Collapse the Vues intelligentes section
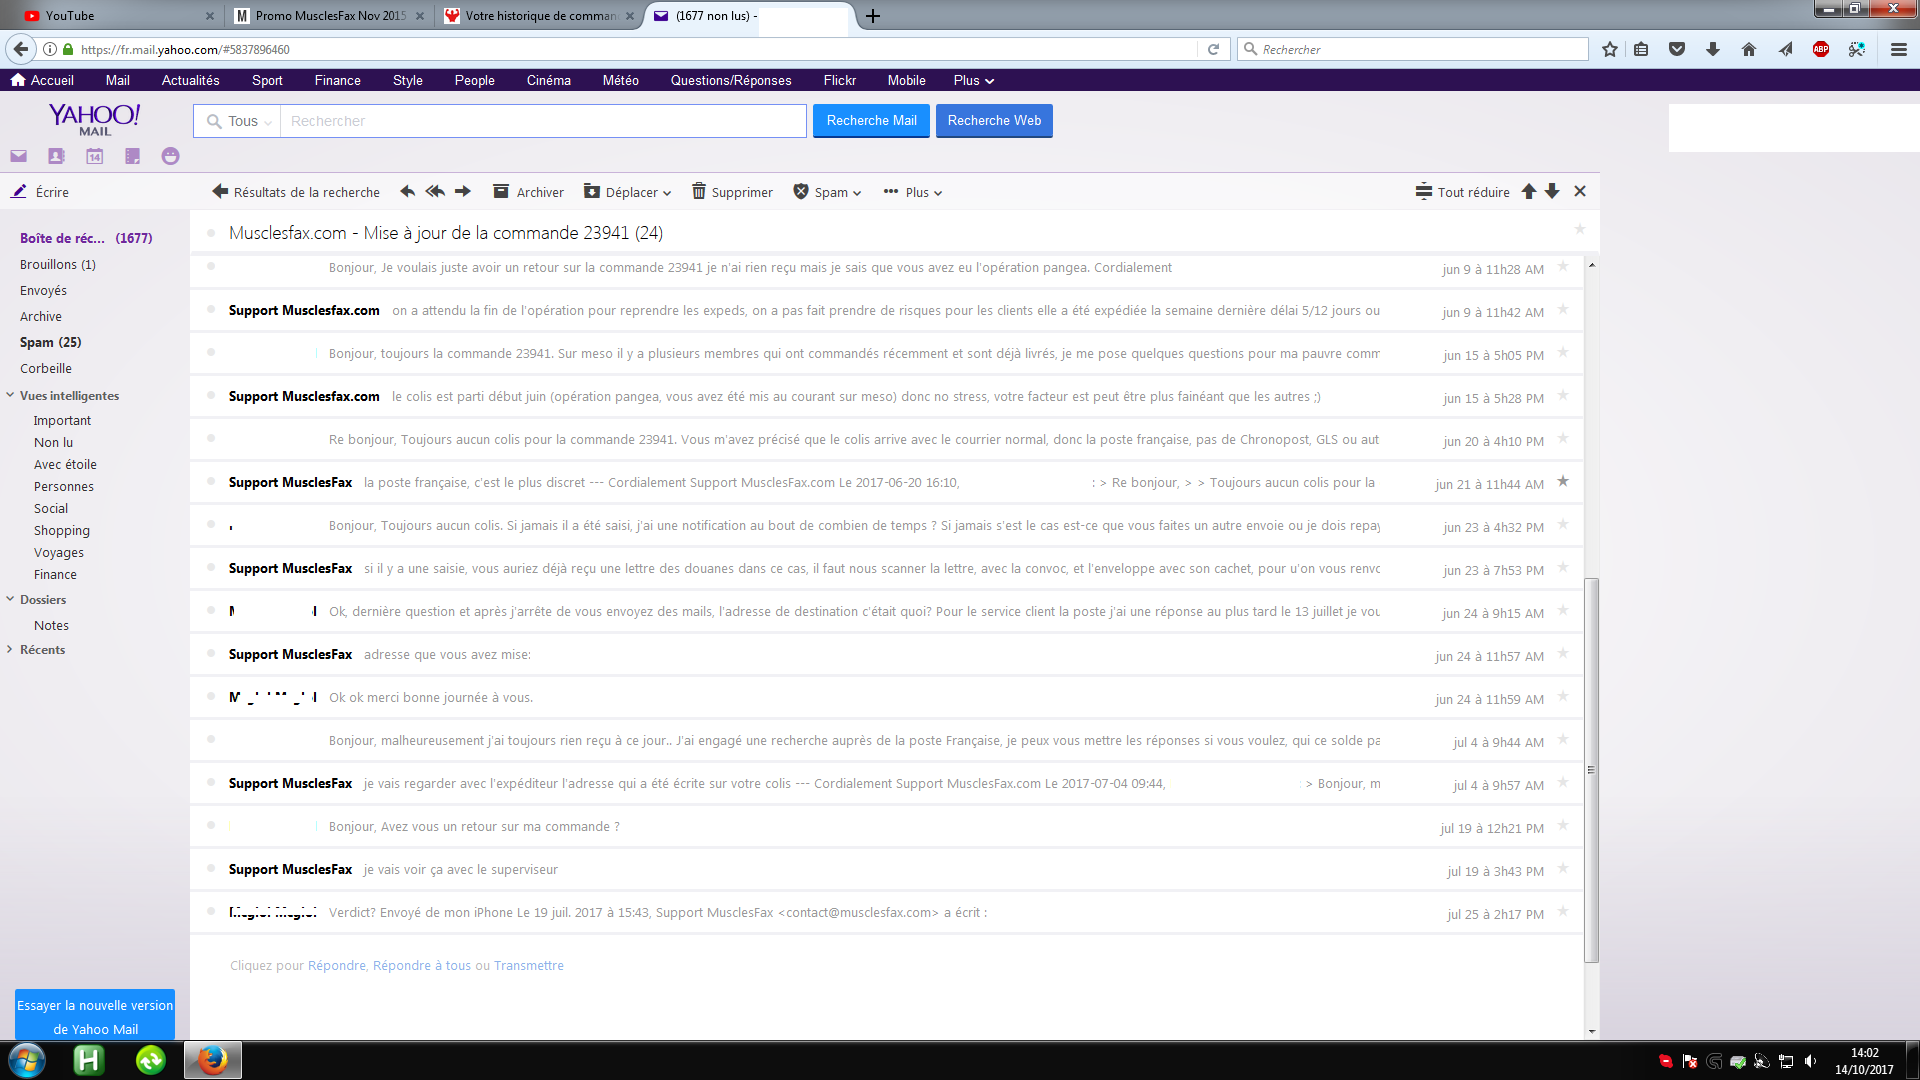The height and width of the screenshot is (1080, 1920). tap(10, 396)
